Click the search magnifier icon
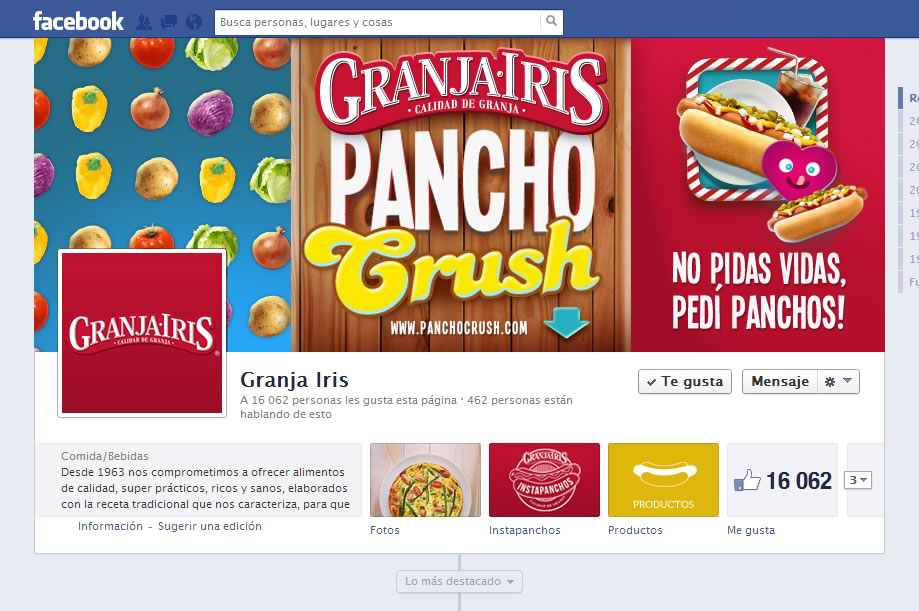The height and width of the screenshot is (611, 919). tap(551, 22)
